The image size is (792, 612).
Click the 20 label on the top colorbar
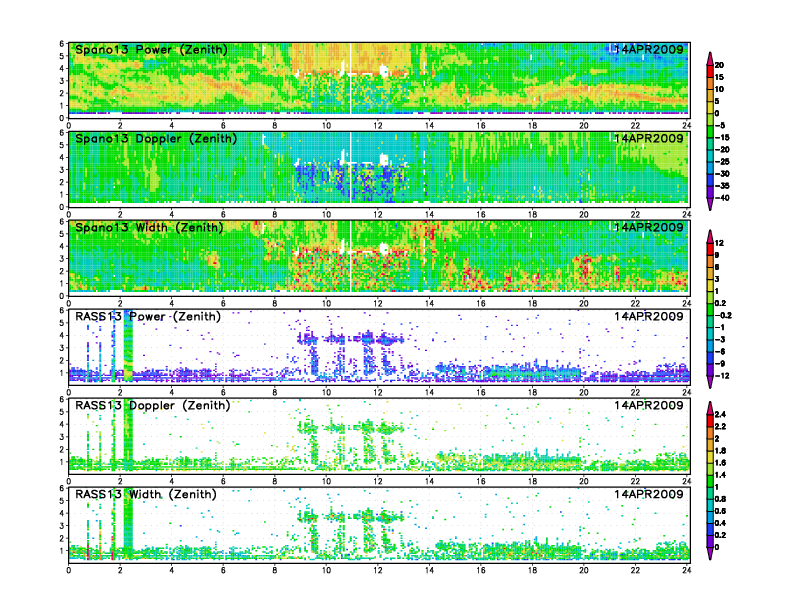[719, 65]
